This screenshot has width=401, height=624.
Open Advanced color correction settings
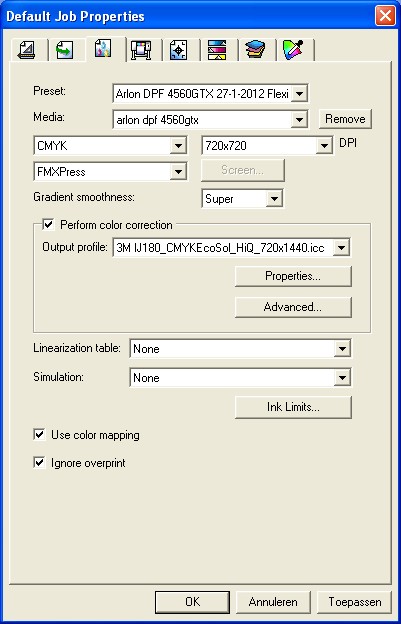pyautogui.click(x=293, y=307)
